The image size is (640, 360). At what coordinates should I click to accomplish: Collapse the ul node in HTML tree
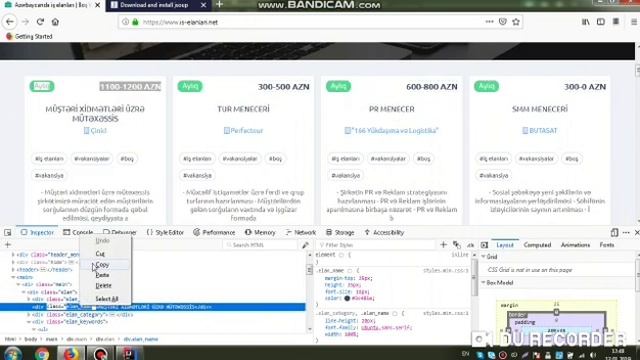33,329
